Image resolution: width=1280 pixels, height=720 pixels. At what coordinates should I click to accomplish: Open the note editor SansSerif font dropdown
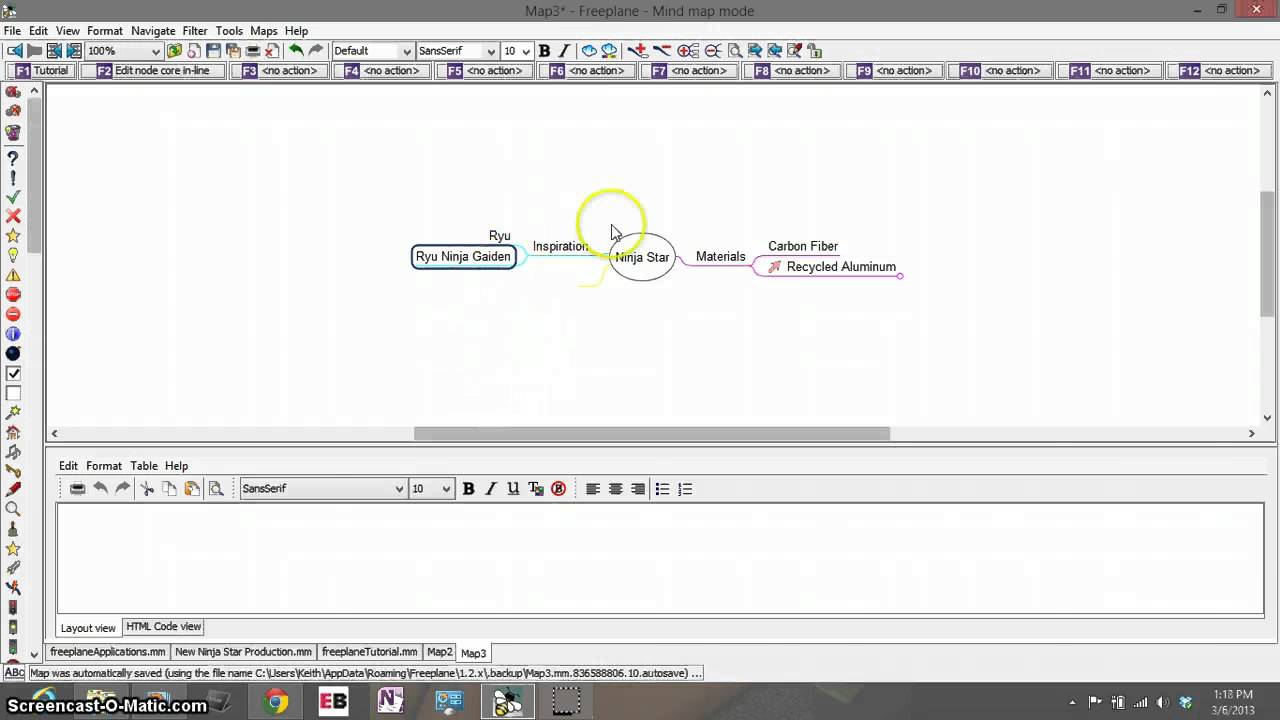399,489
